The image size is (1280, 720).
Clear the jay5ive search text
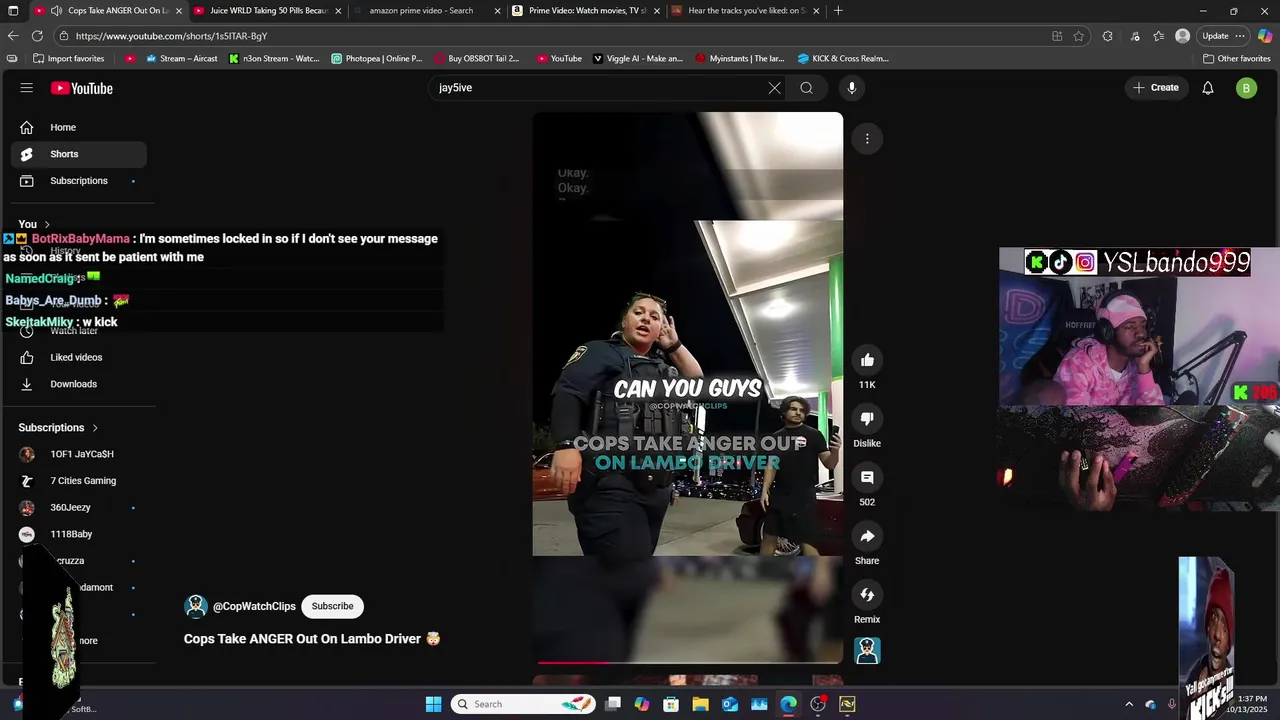(774, 88)
